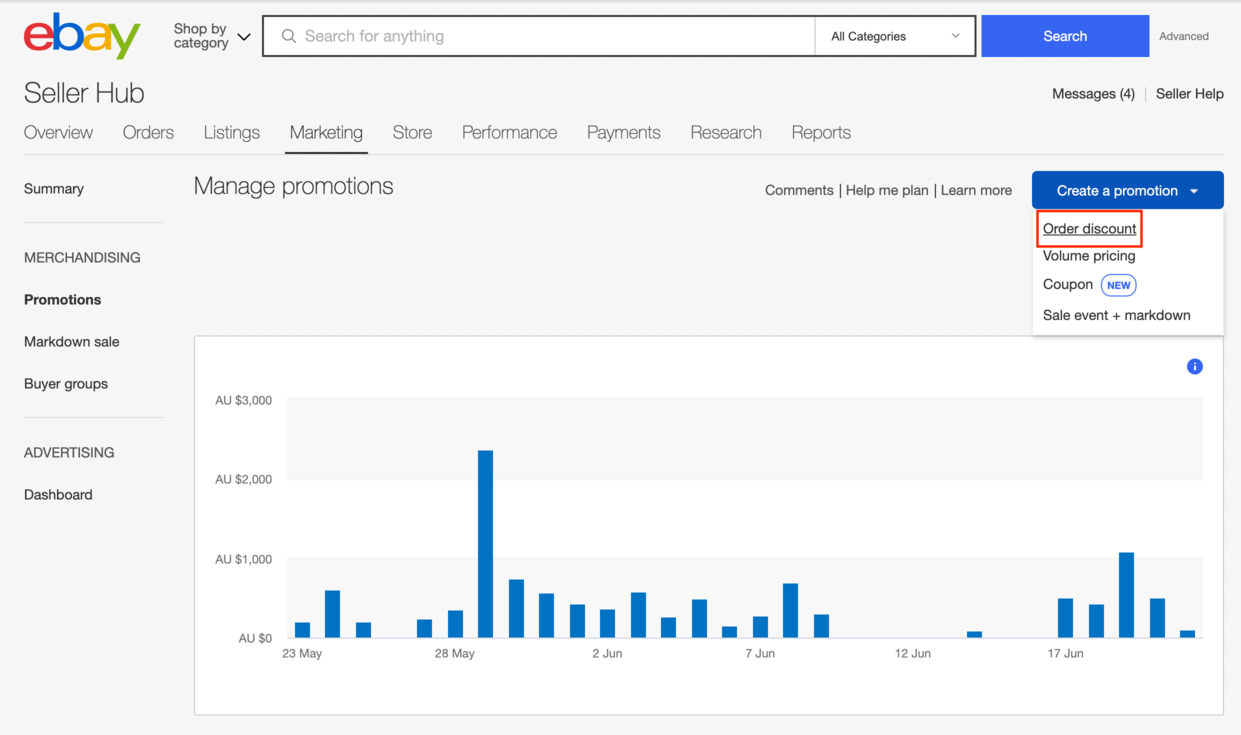Open the Shop by category dropdown
The width and height of the screenshot is (1241, 735).
click(211, 36)
